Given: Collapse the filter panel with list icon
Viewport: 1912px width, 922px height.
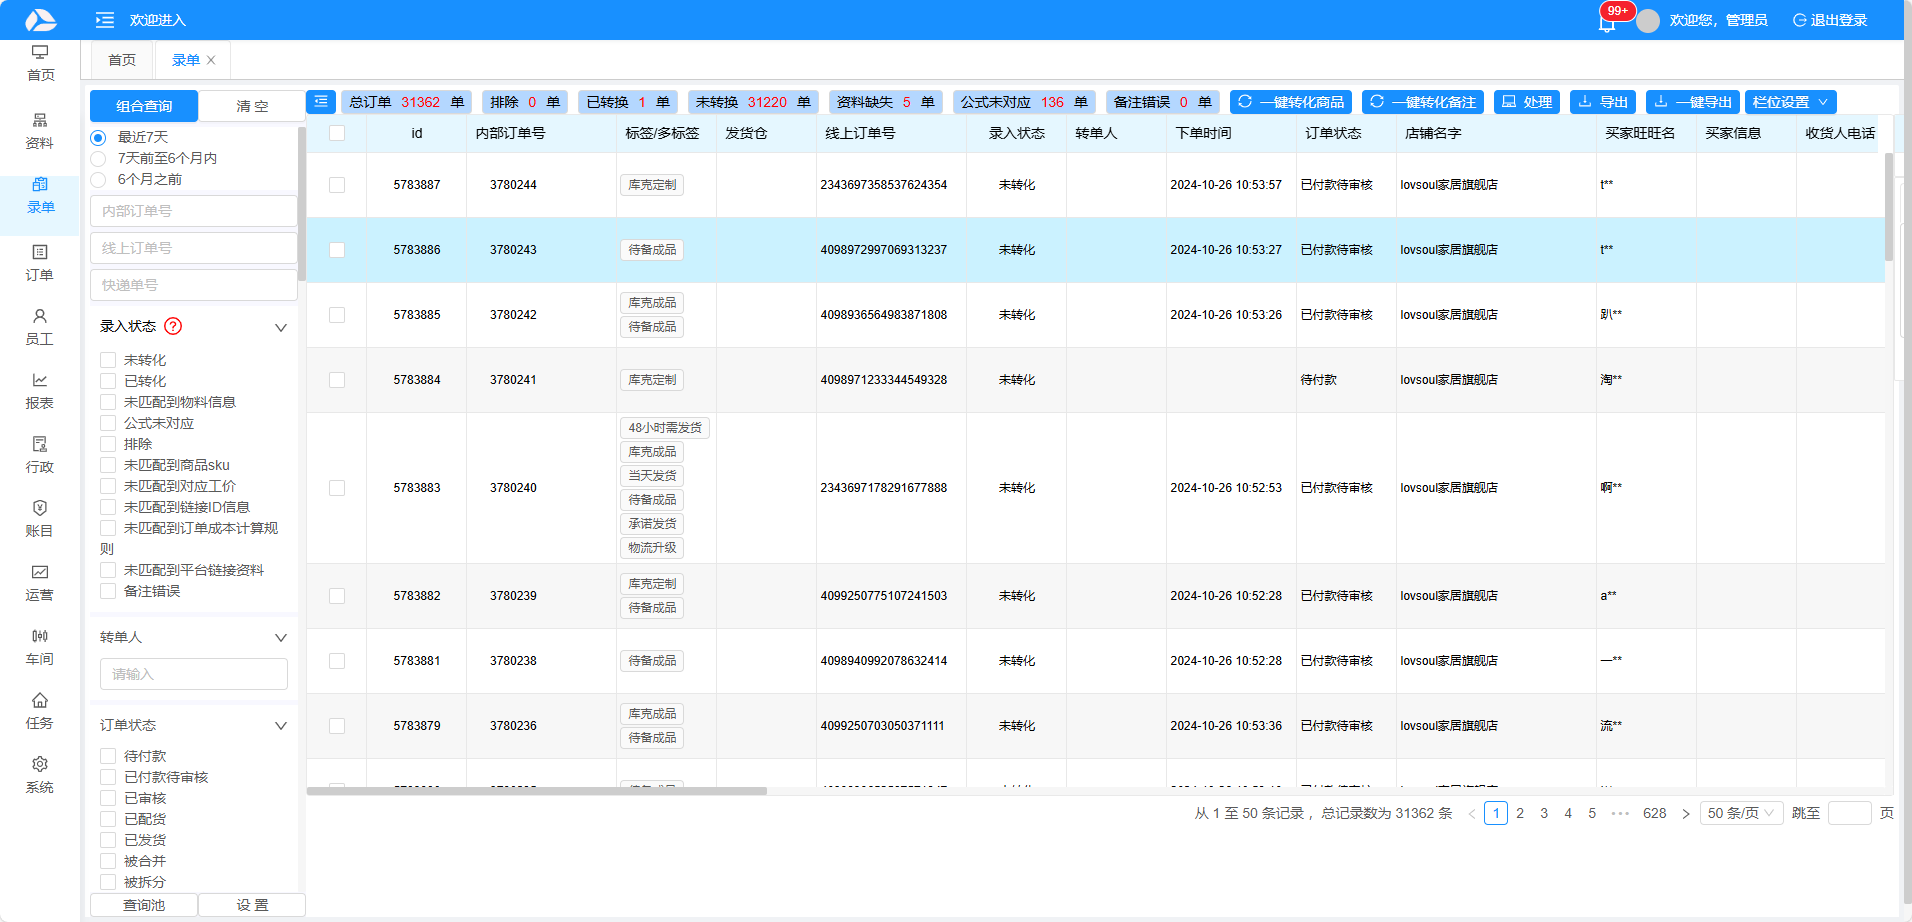Looking at the screenshot, I should click(321, 102).
